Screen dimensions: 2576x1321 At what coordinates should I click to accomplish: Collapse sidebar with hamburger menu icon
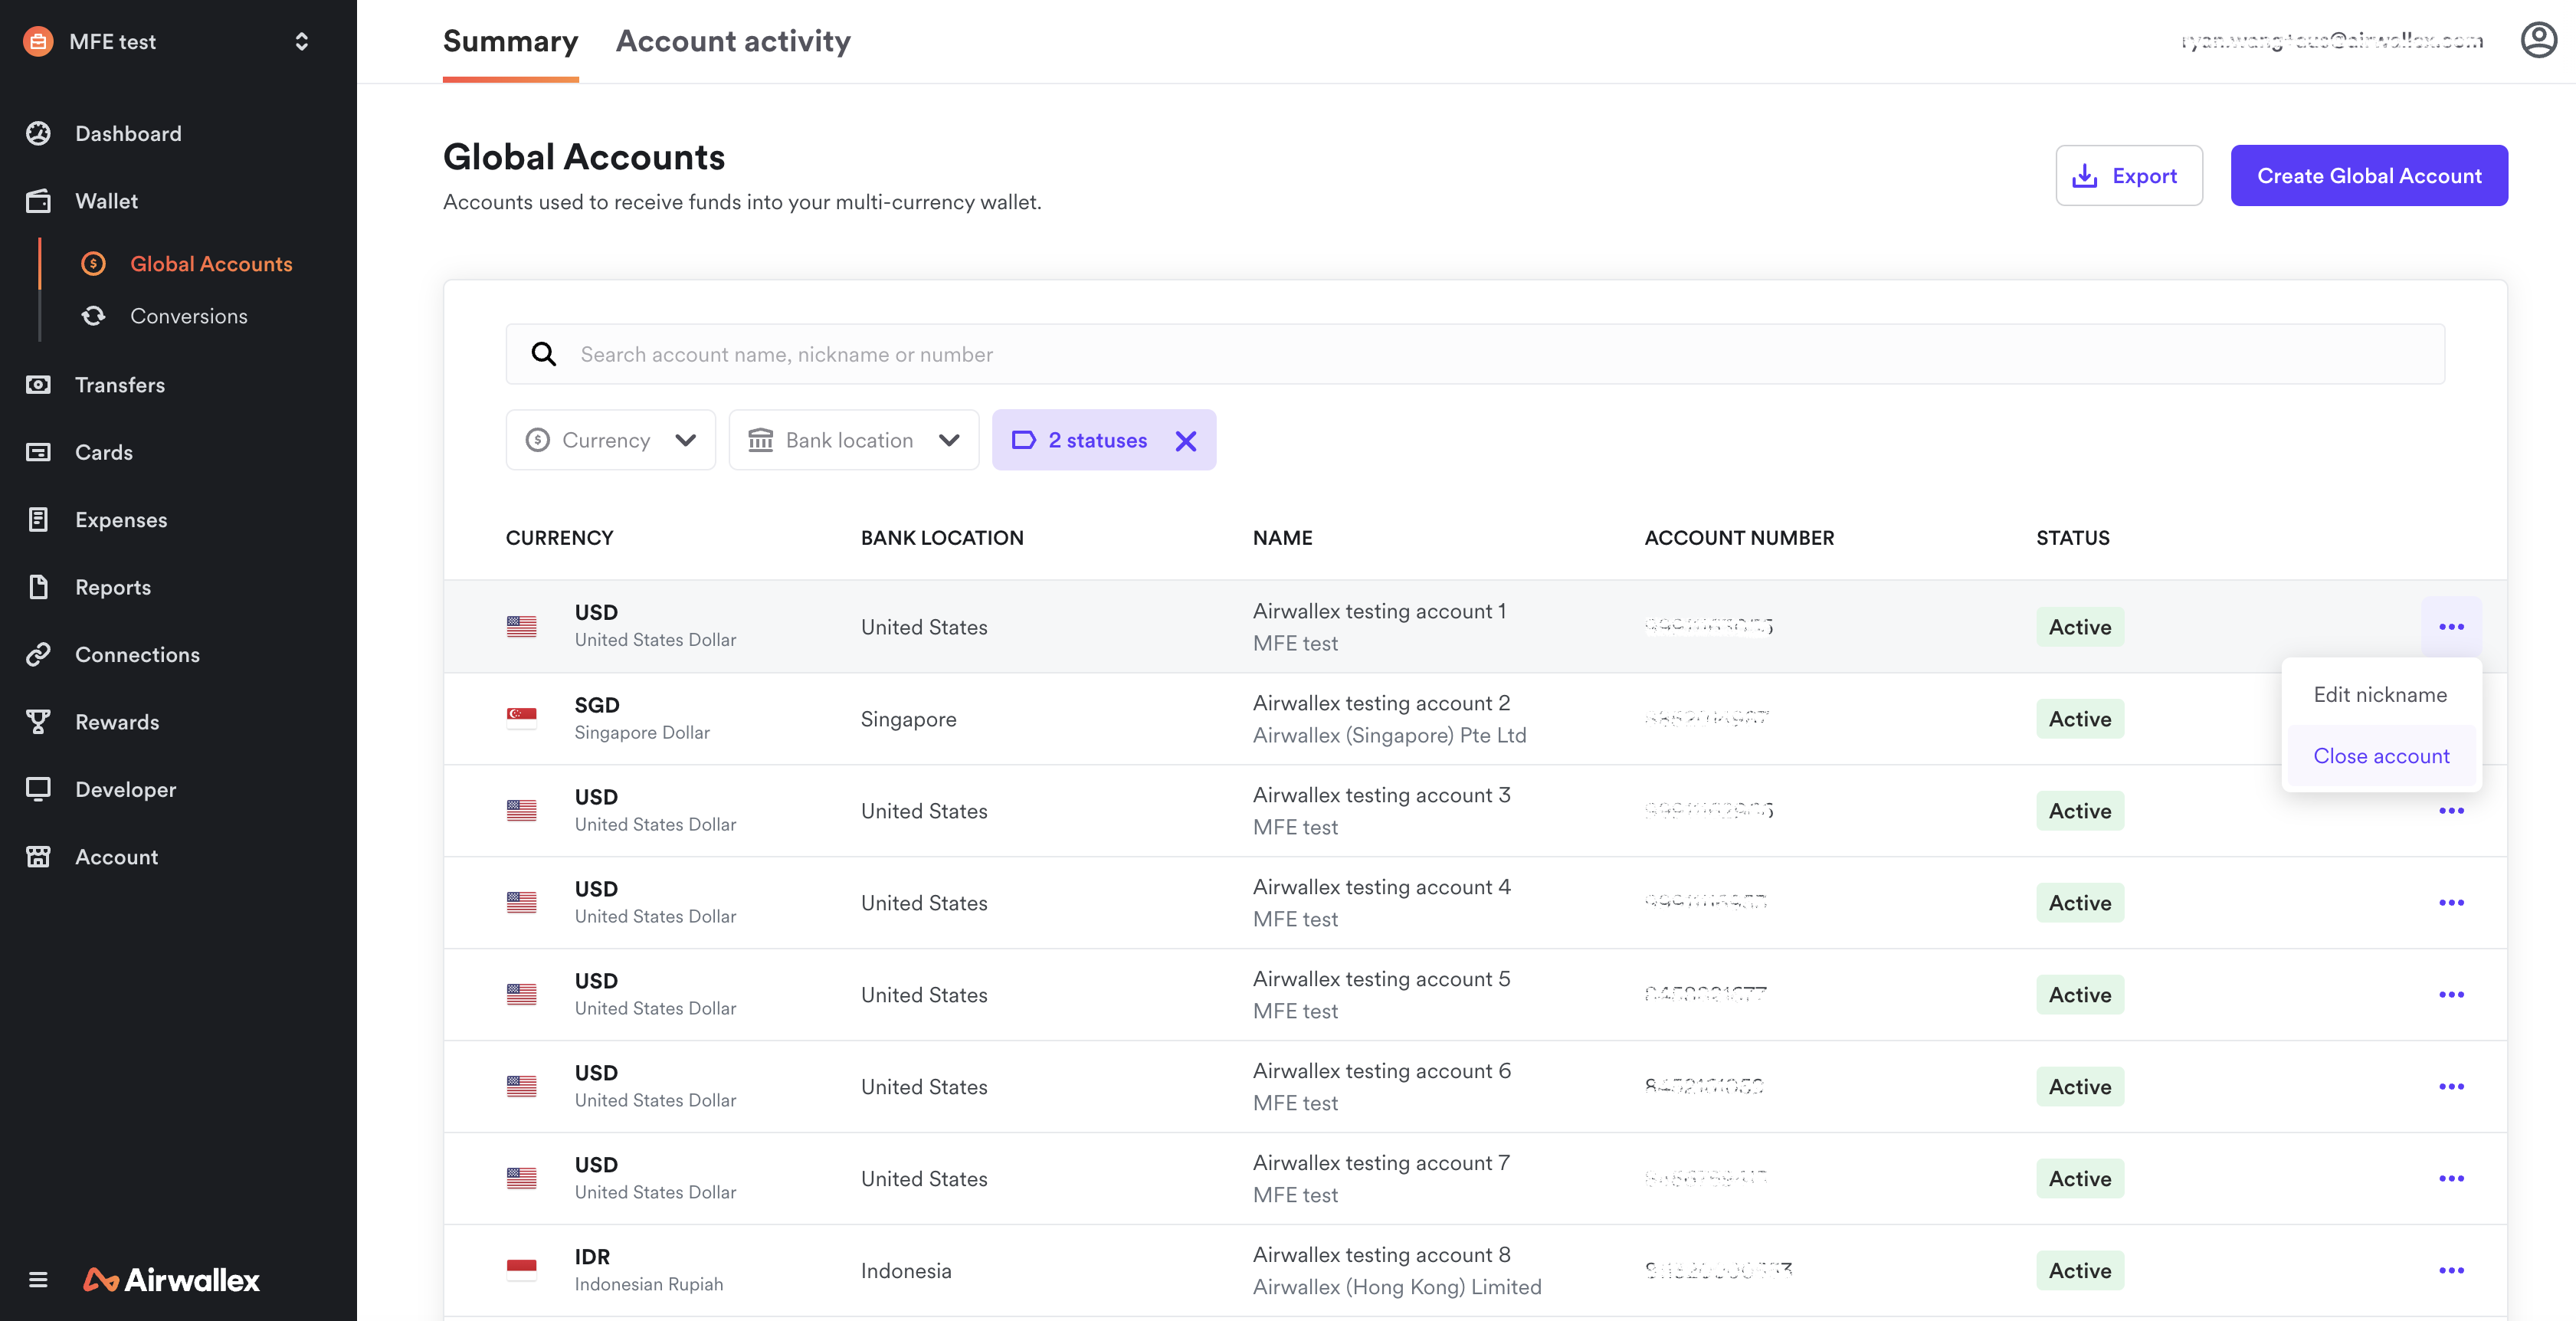pos(38,1280)
